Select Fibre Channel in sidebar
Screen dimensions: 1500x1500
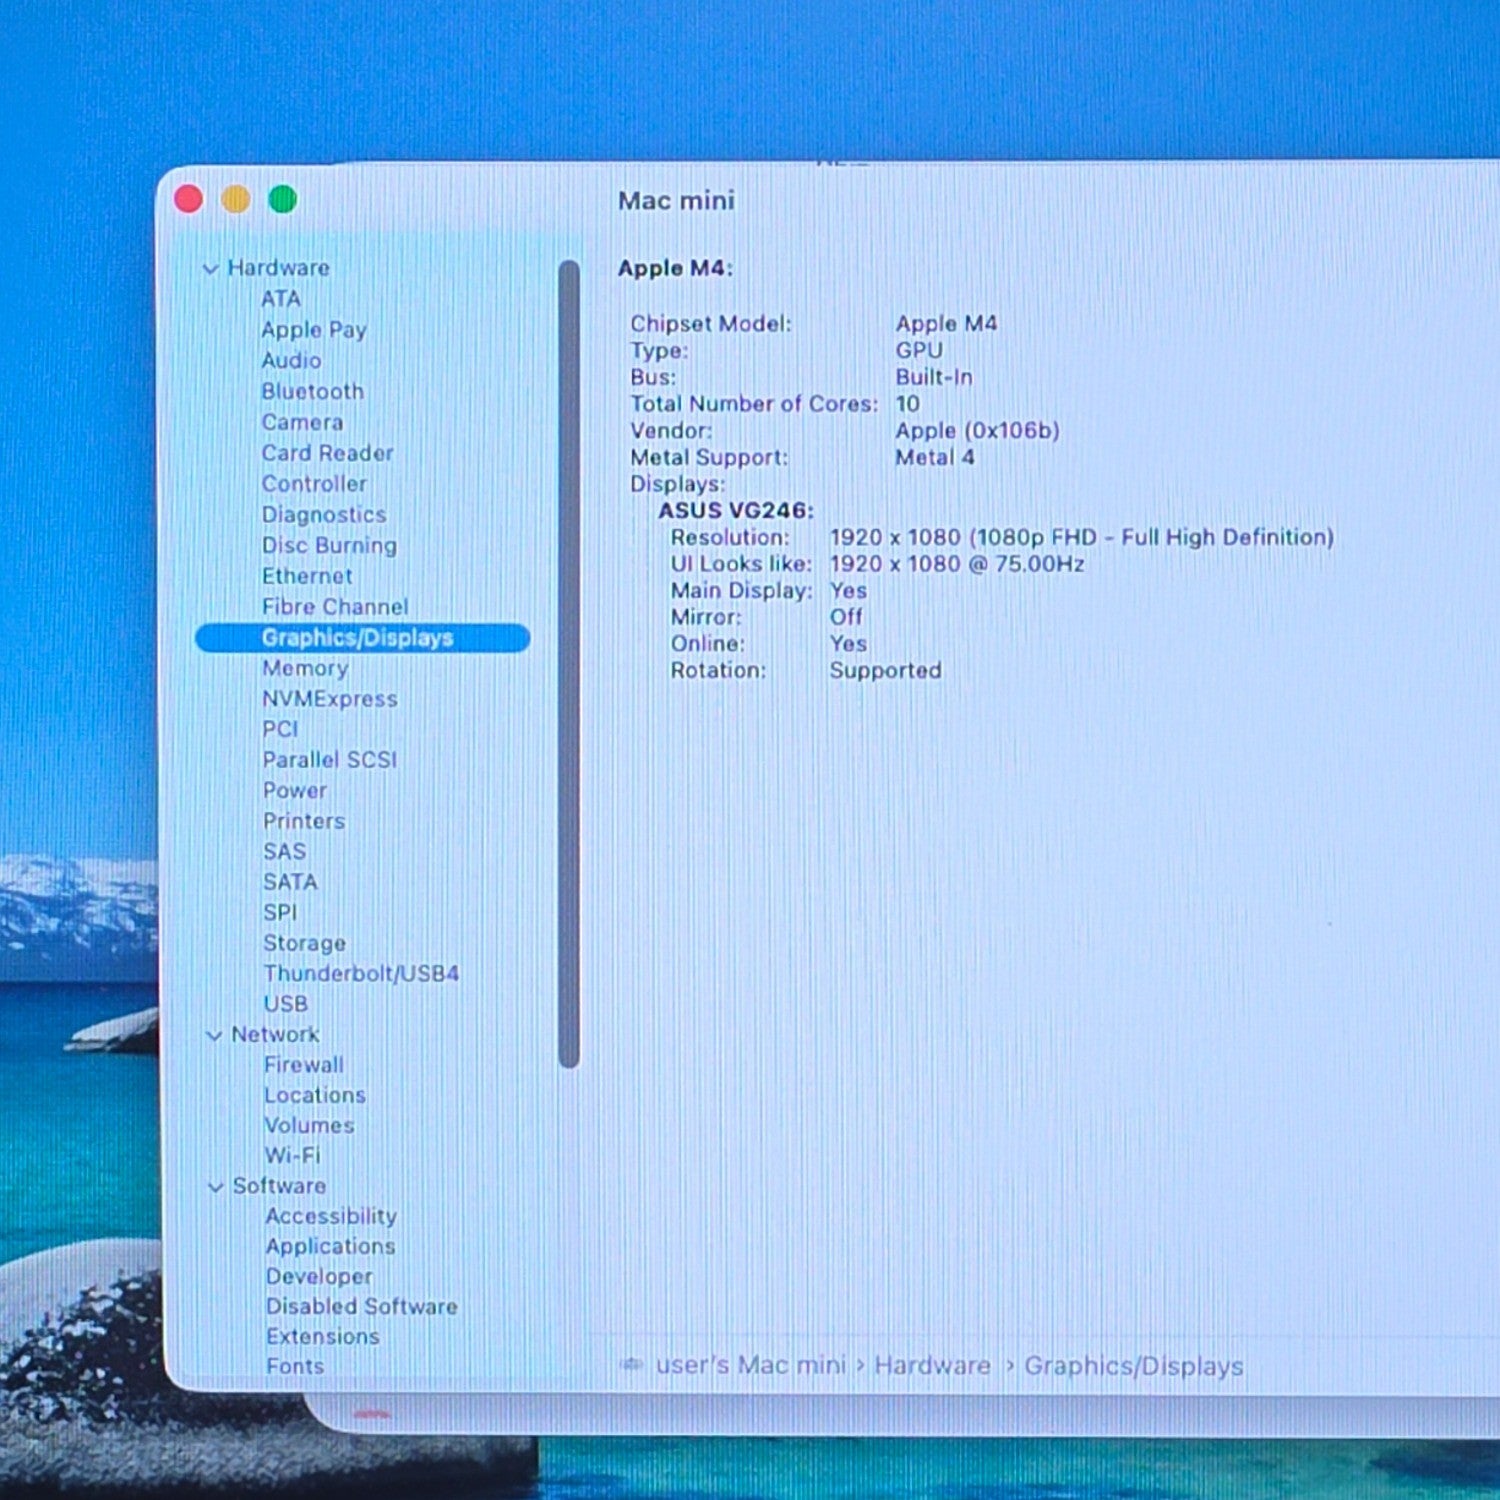point(335,607)
